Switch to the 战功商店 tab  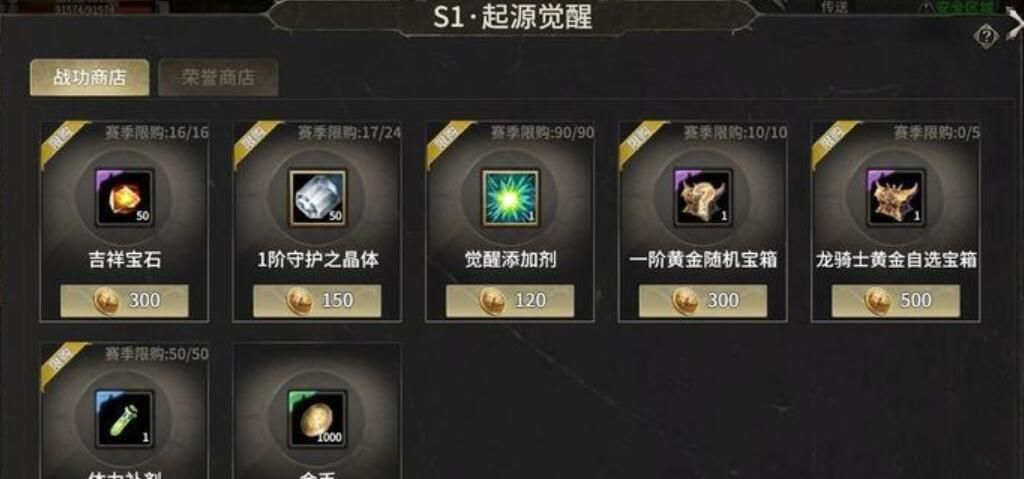89,78
